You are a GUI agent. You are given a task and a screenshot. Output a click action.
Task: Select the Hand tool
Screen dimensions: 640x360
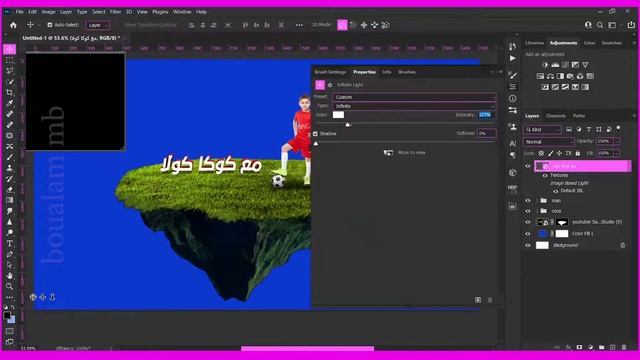point(9,276)
